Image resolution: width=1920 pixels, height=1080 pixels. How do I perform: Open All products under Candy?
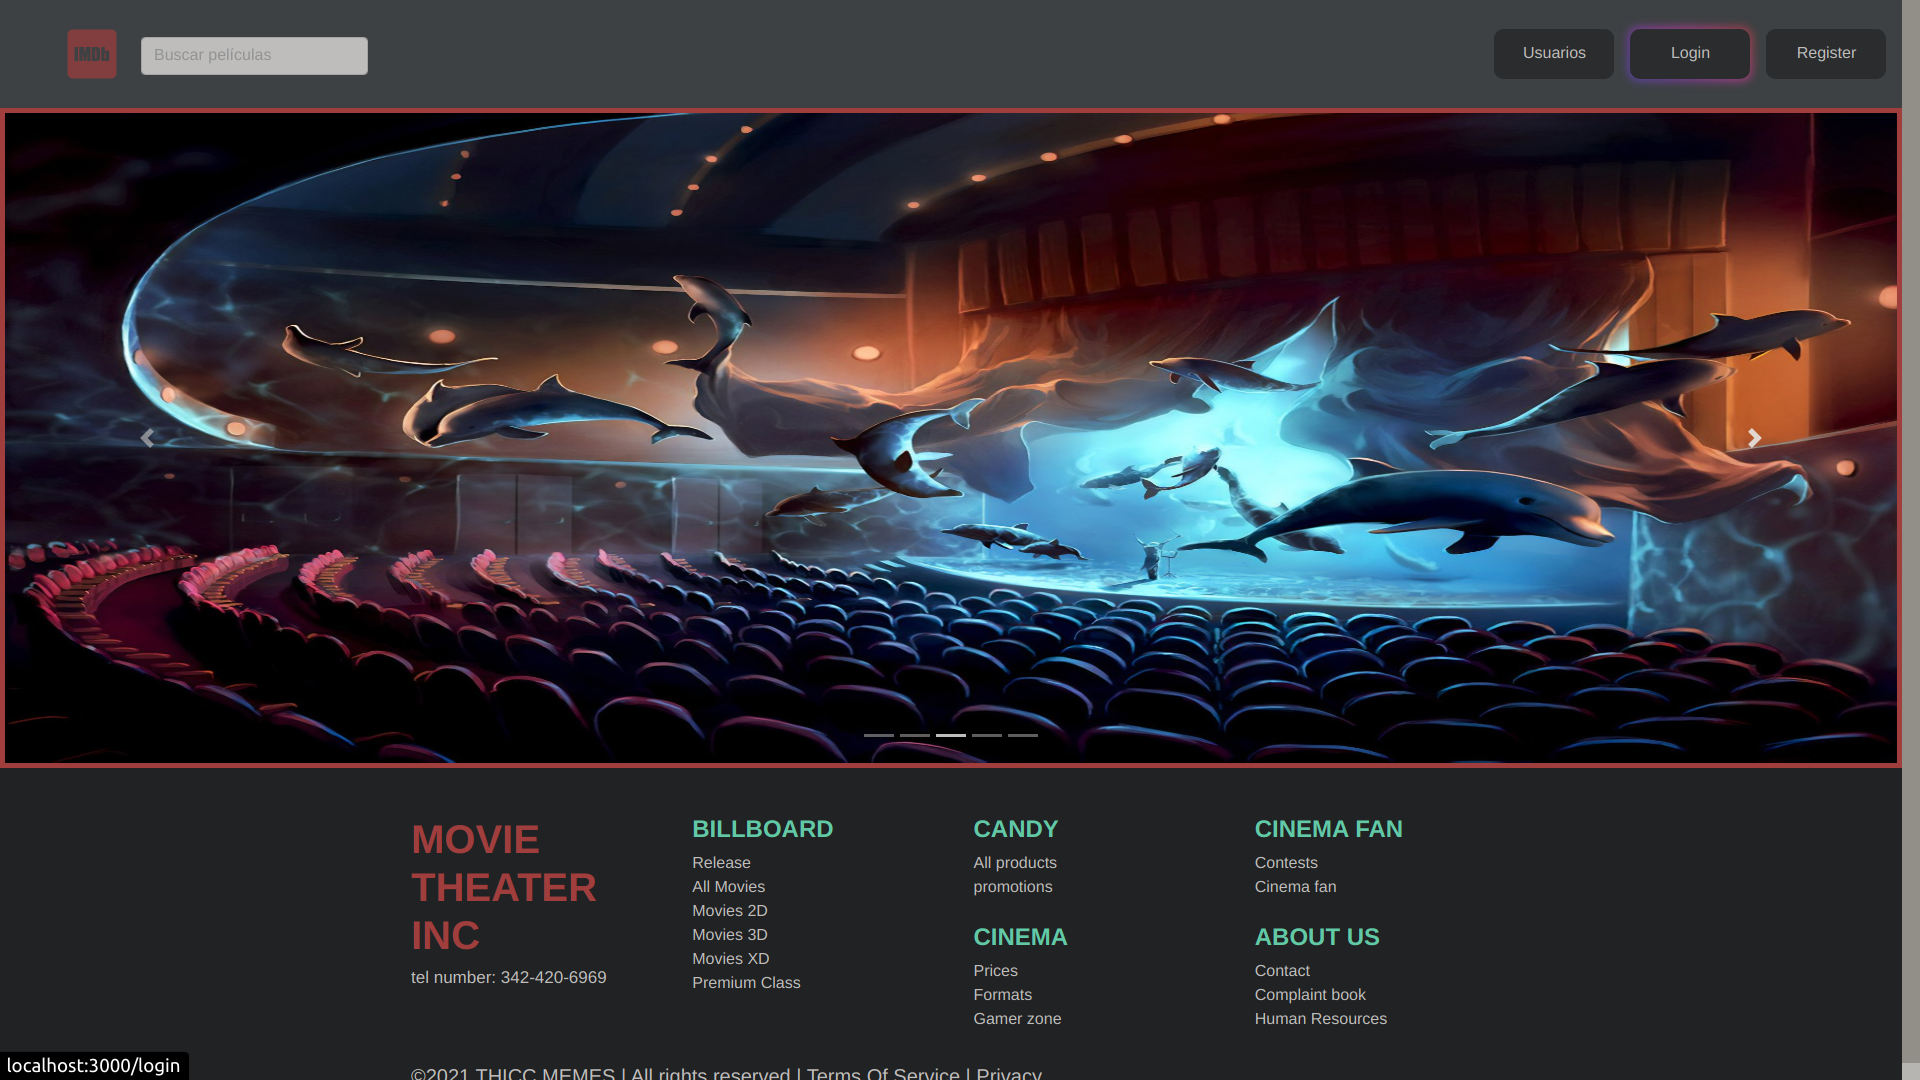pyautogui.click(x=1015, y=863)
